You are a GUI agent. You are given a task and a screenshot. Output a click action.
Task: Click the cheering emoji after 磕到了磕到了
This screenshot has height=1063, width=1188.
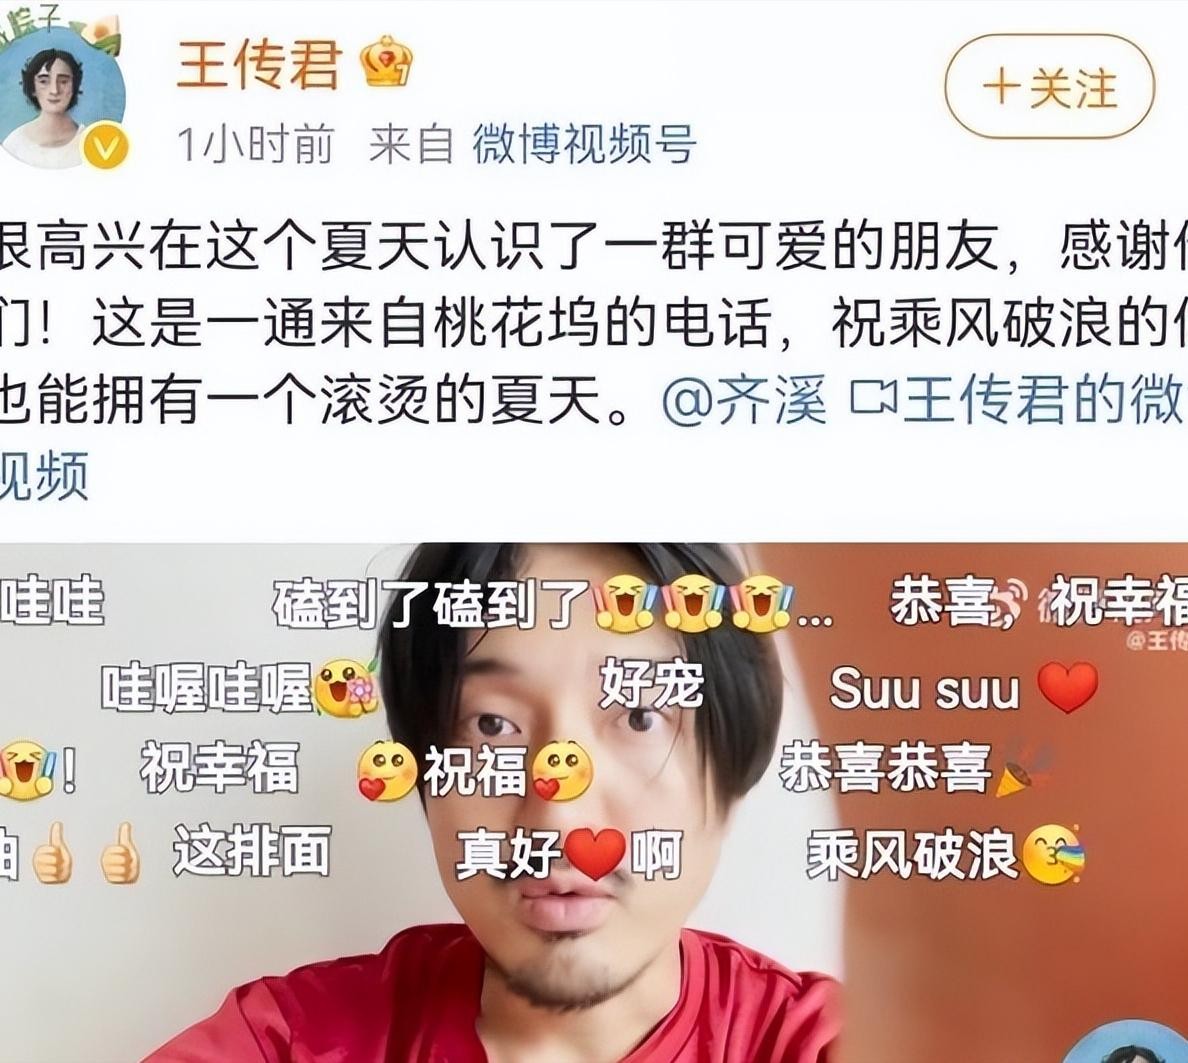click(x=625, y=603)
